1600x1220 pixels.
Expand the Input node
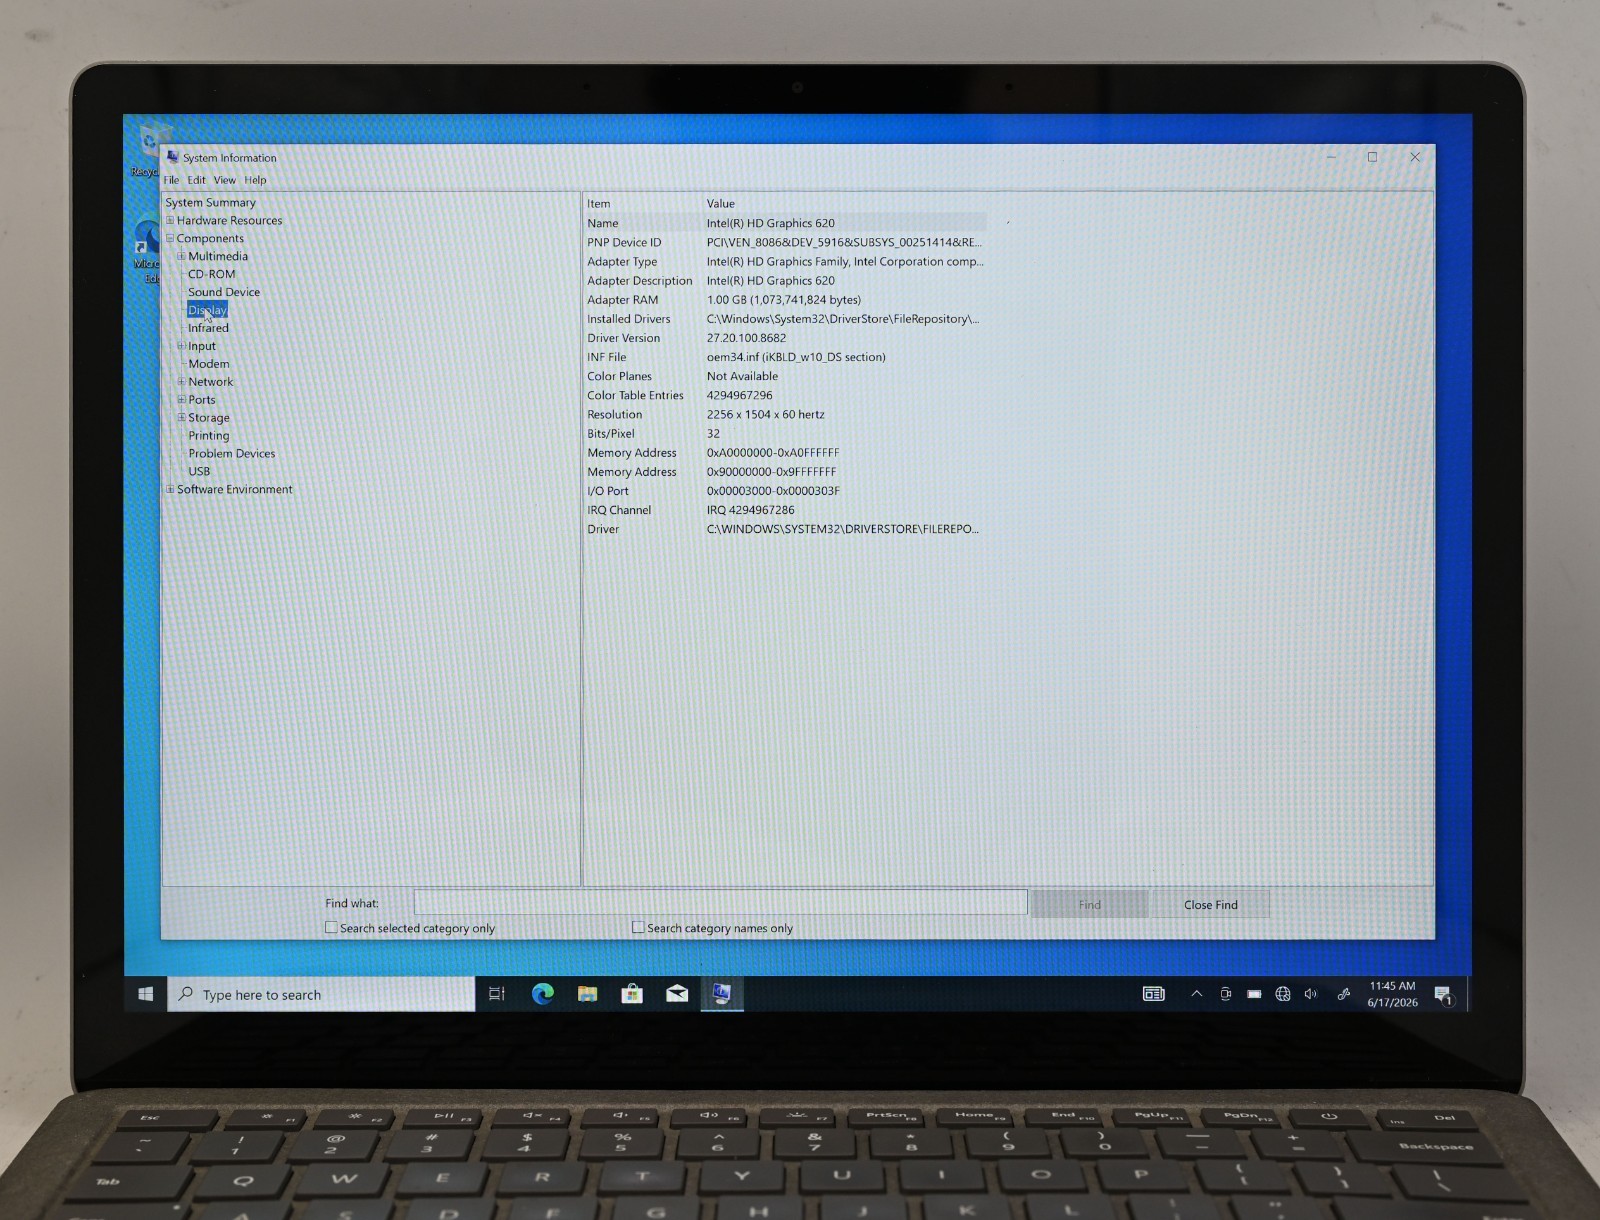[181, 346]
